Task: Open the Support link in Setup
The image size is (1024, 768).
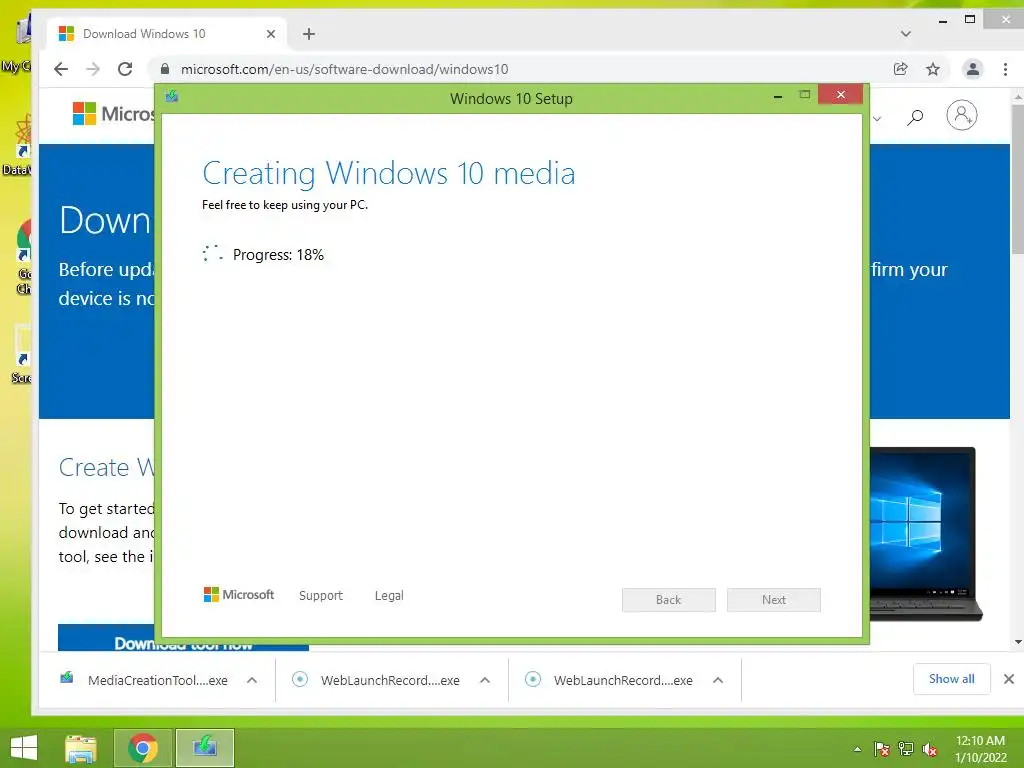Action: [321, 596]
